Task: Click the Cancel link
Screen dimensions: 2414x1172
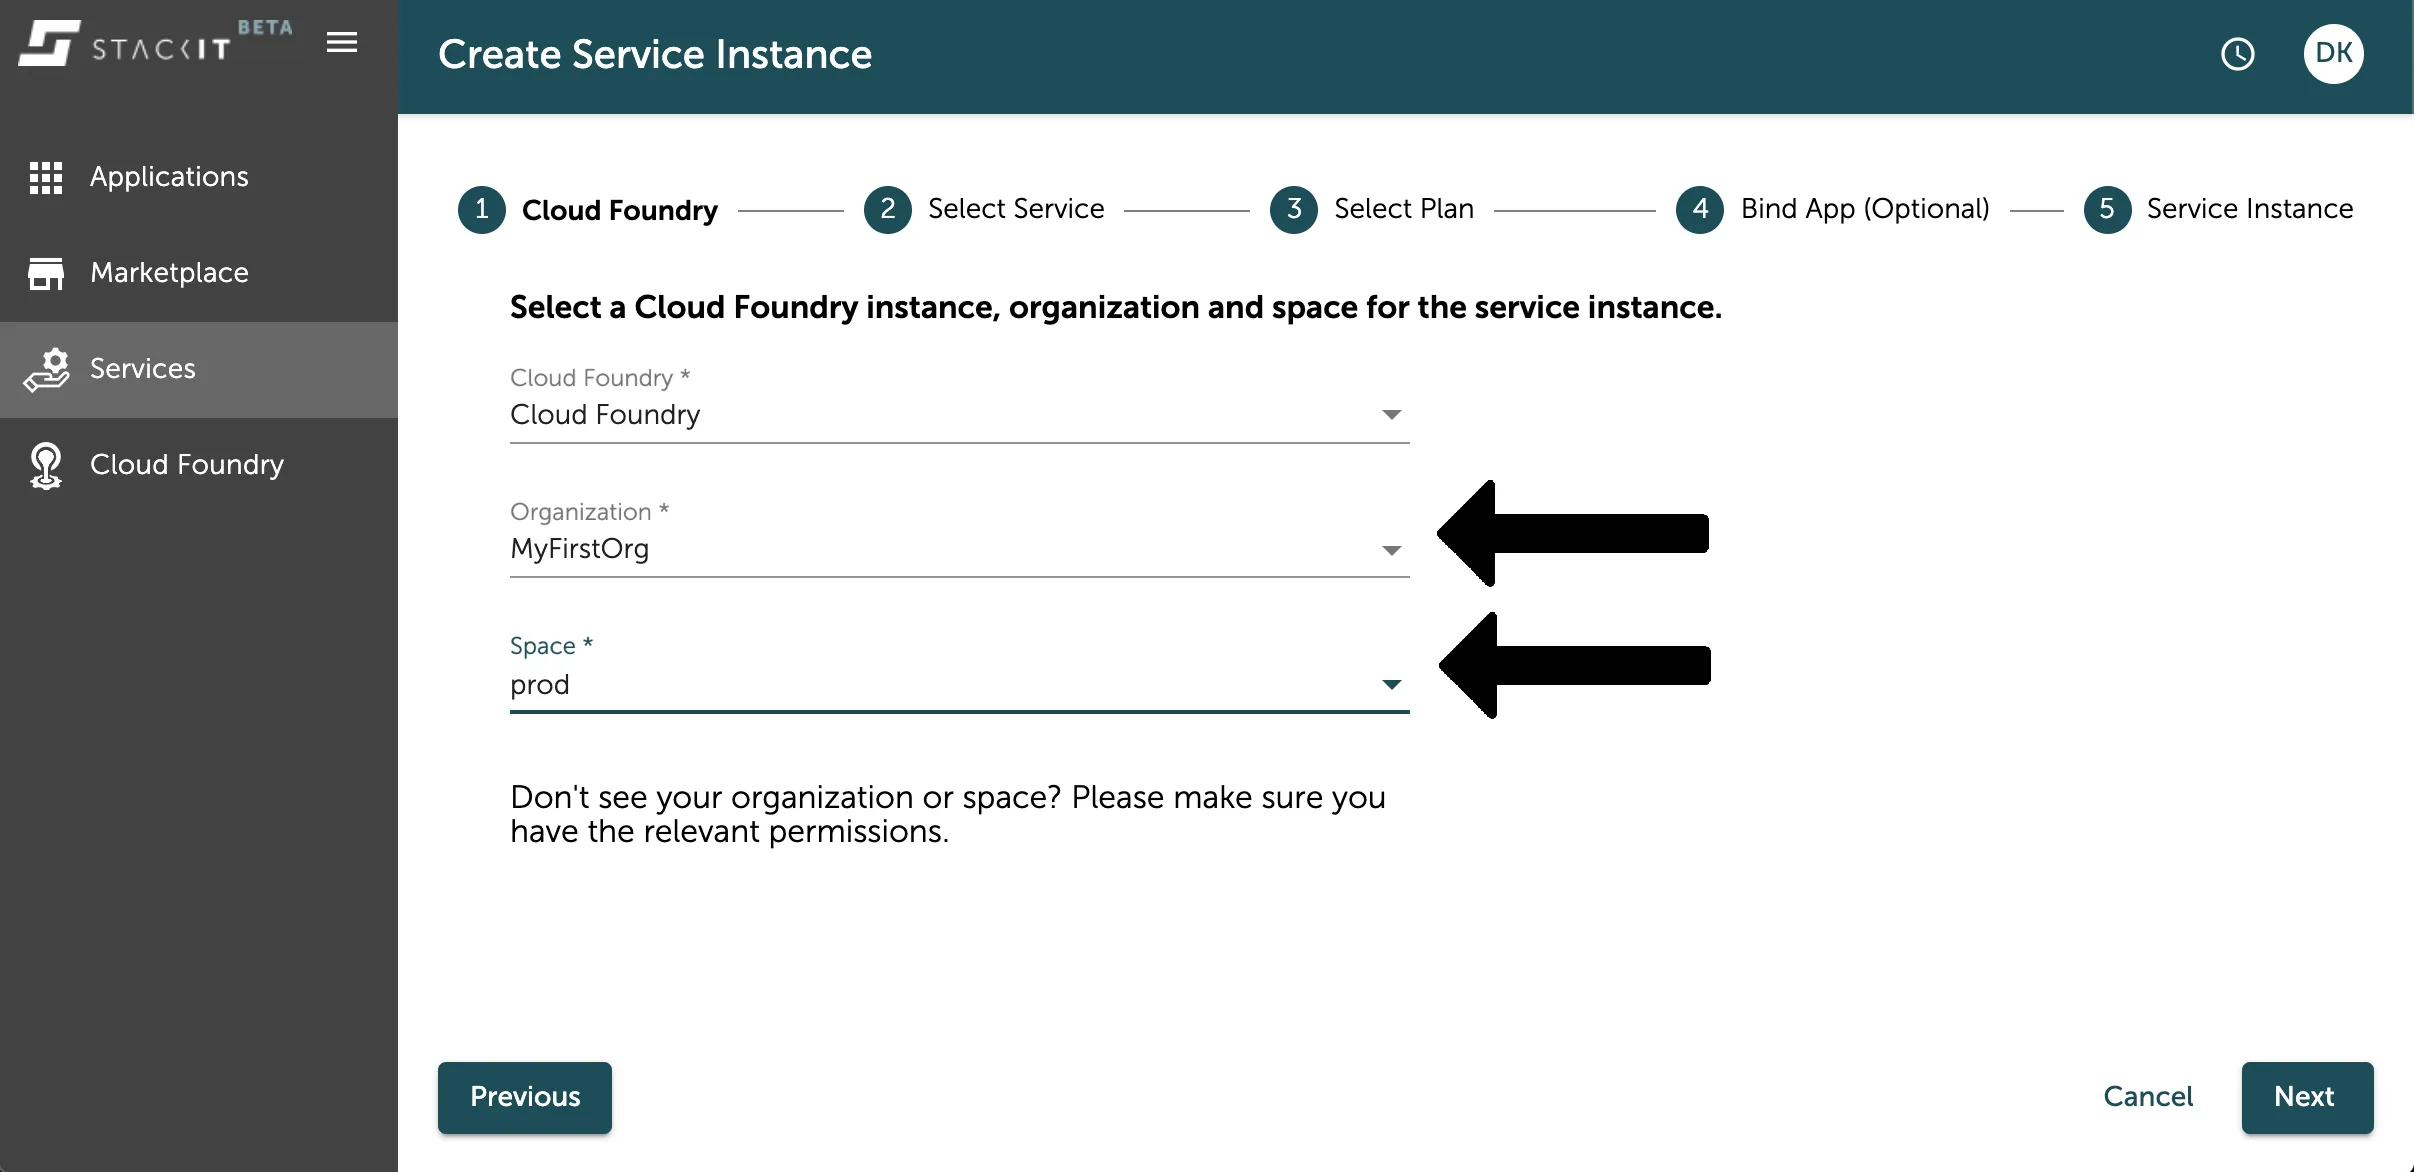Action: pyautogui.click(x=2148, y=1097)
